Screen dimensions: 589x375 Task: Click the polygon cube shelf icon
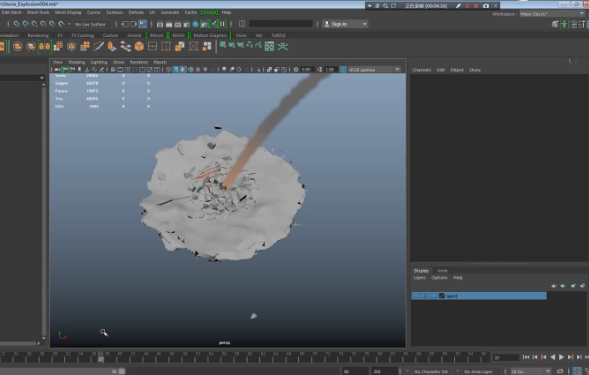click(x=139, y=46)
